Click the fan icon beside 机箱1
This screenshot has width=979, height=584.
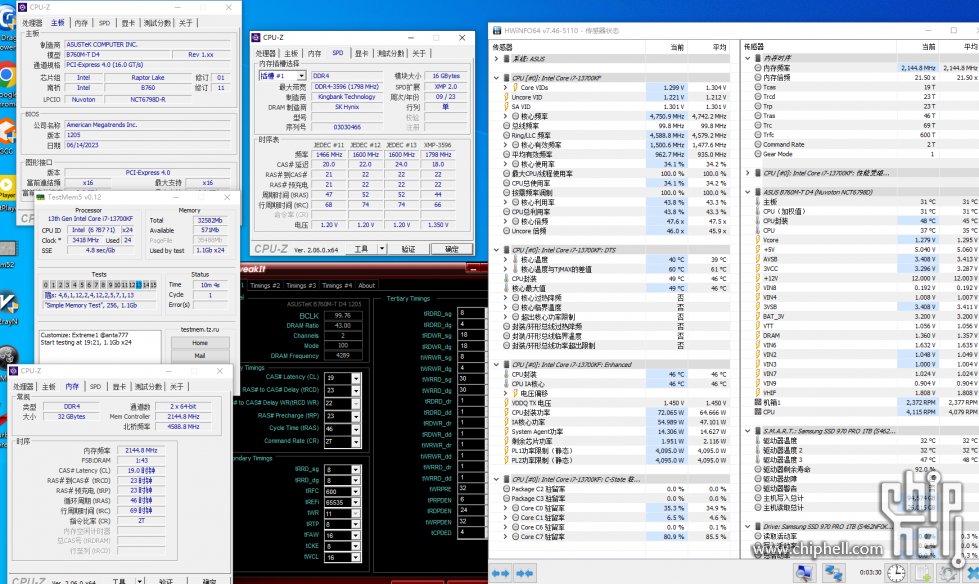[x=758, y=403]
